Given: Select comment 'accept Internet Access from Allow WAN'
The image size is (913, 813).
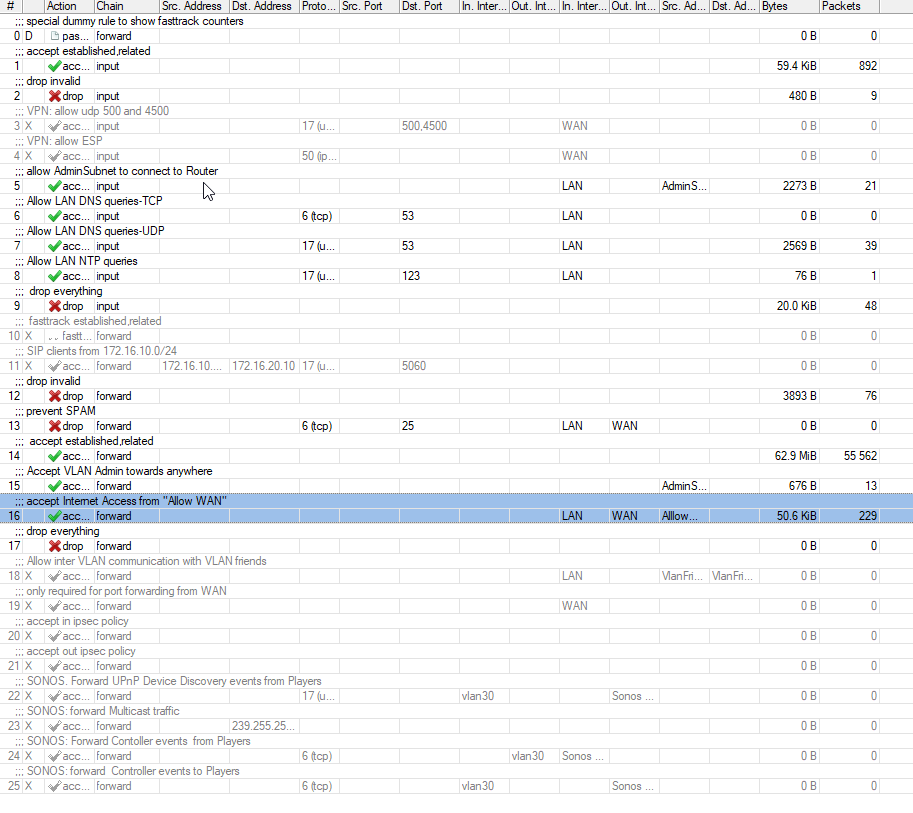Looking at the screenshot, I should (126, 501).
